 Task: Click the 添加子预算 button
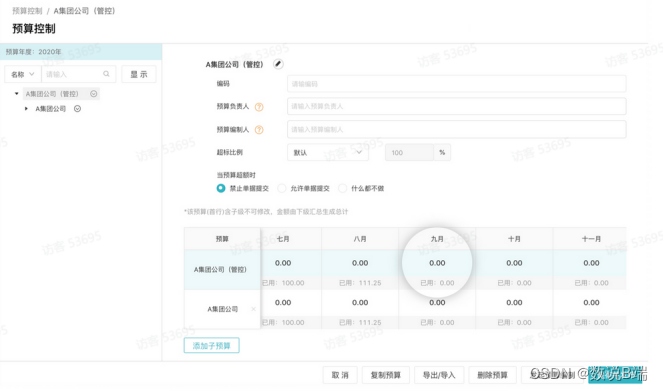(x=211, y=345)
